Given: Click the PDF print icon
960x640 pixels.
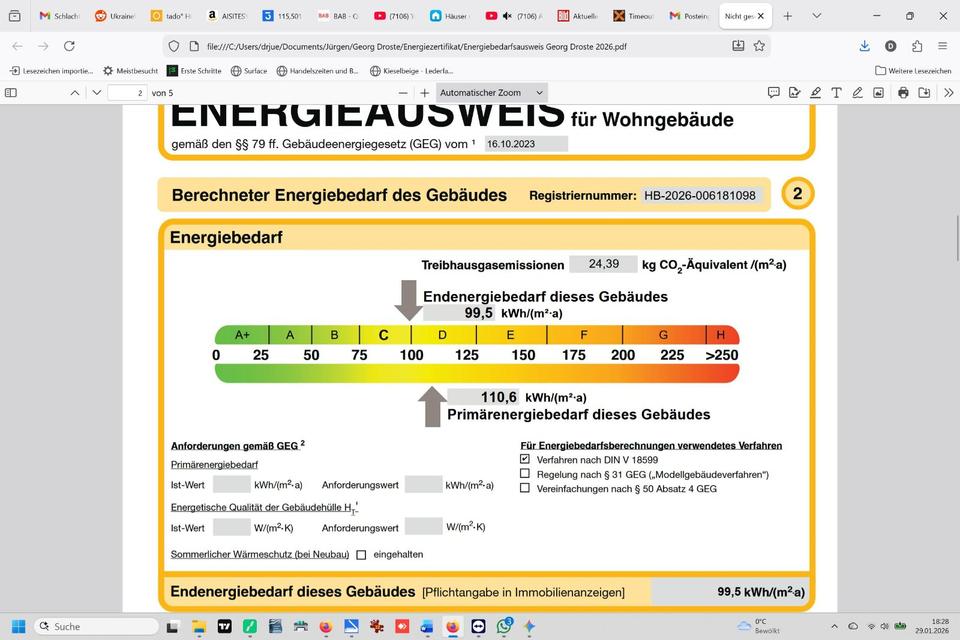Looking at the screenshot, I should click(903, 92).
